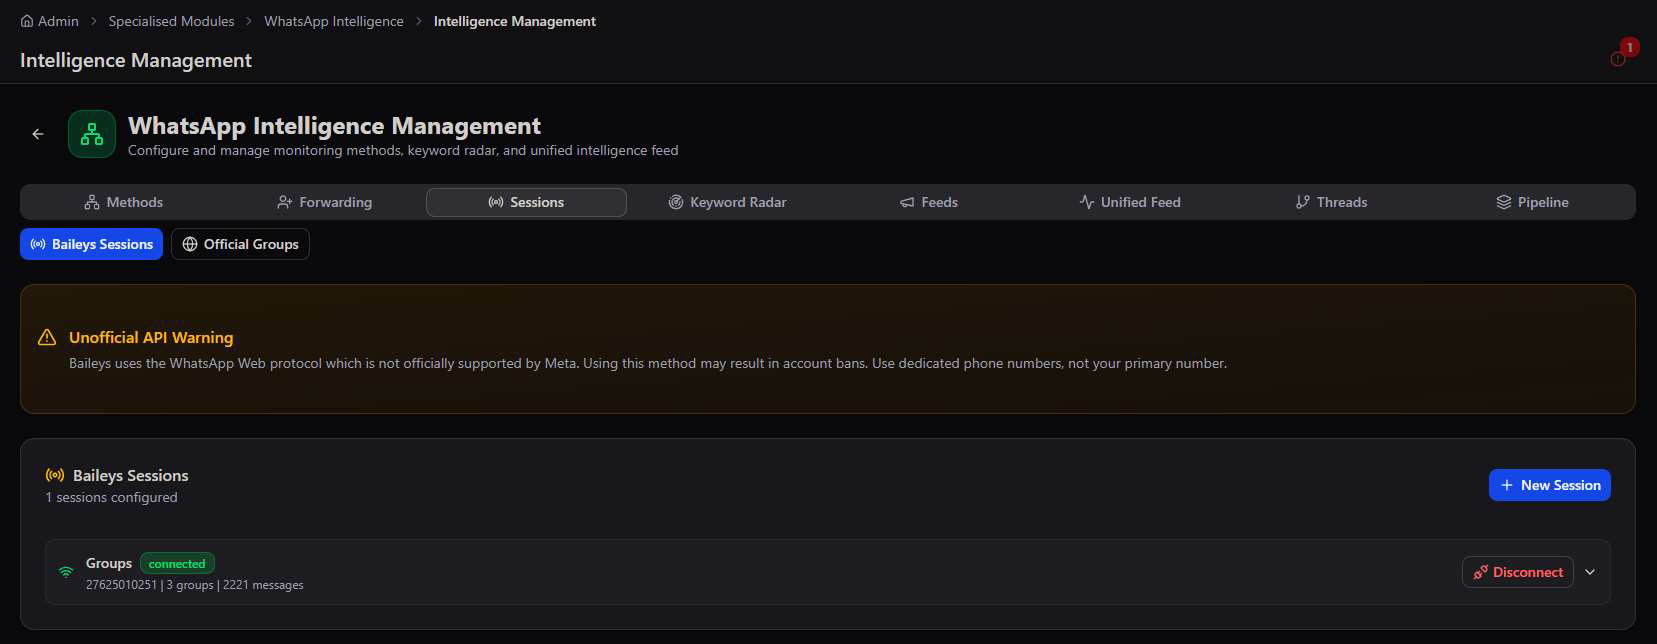Image resolution: width=1657 pixels, height=644 pixels.
Task: Go to the Threads tab
Action: click(x=1331, y=202)
